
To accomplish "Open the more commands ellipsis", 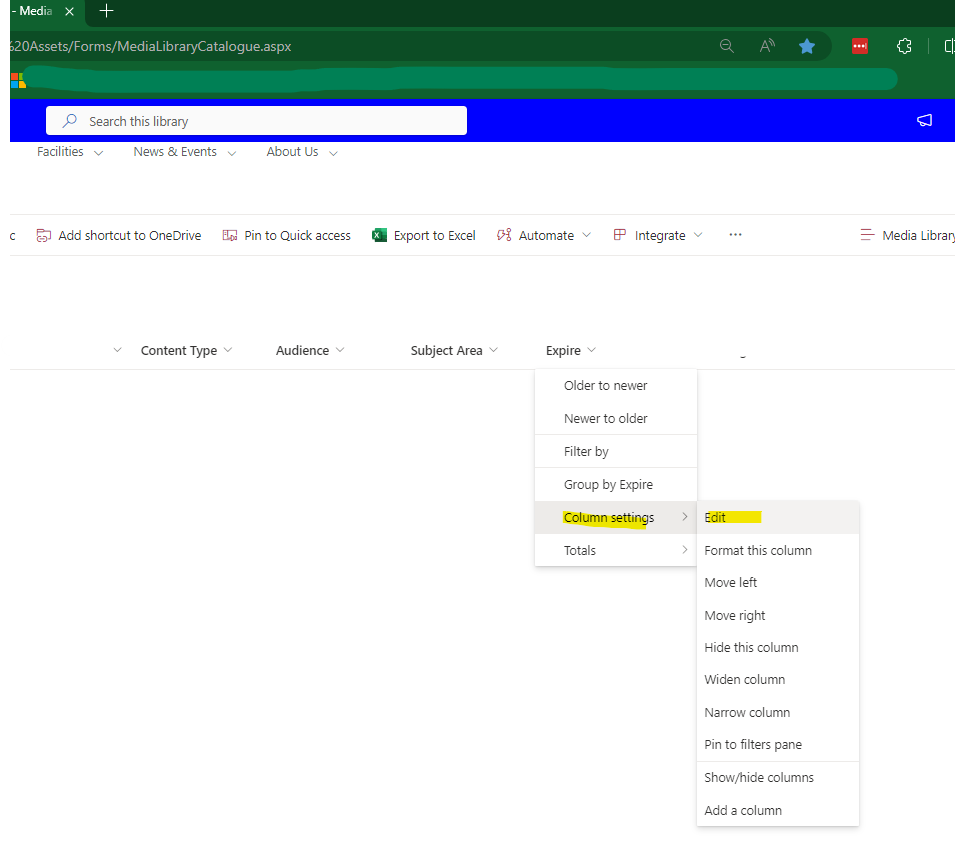I will point(735,234).
